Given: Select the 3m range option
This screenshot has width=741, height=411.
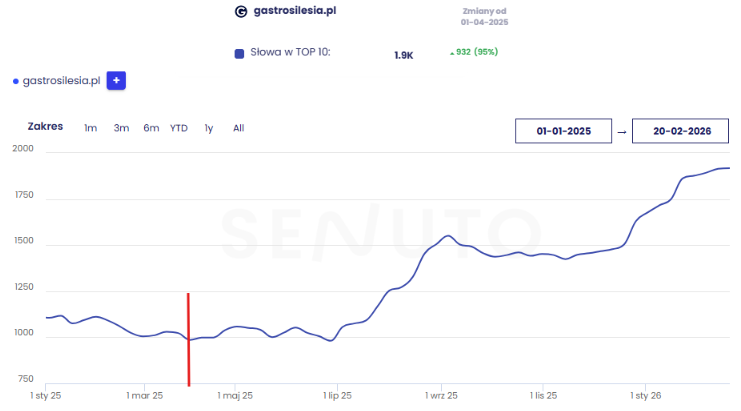Looking at the screenshot, I should click(121, 128).
